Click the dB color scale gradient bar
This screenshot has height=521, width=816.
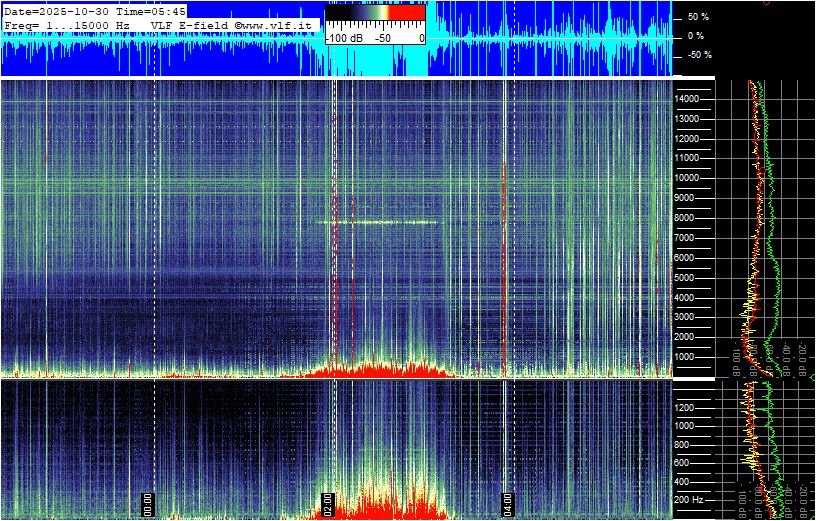click(375, 12)
